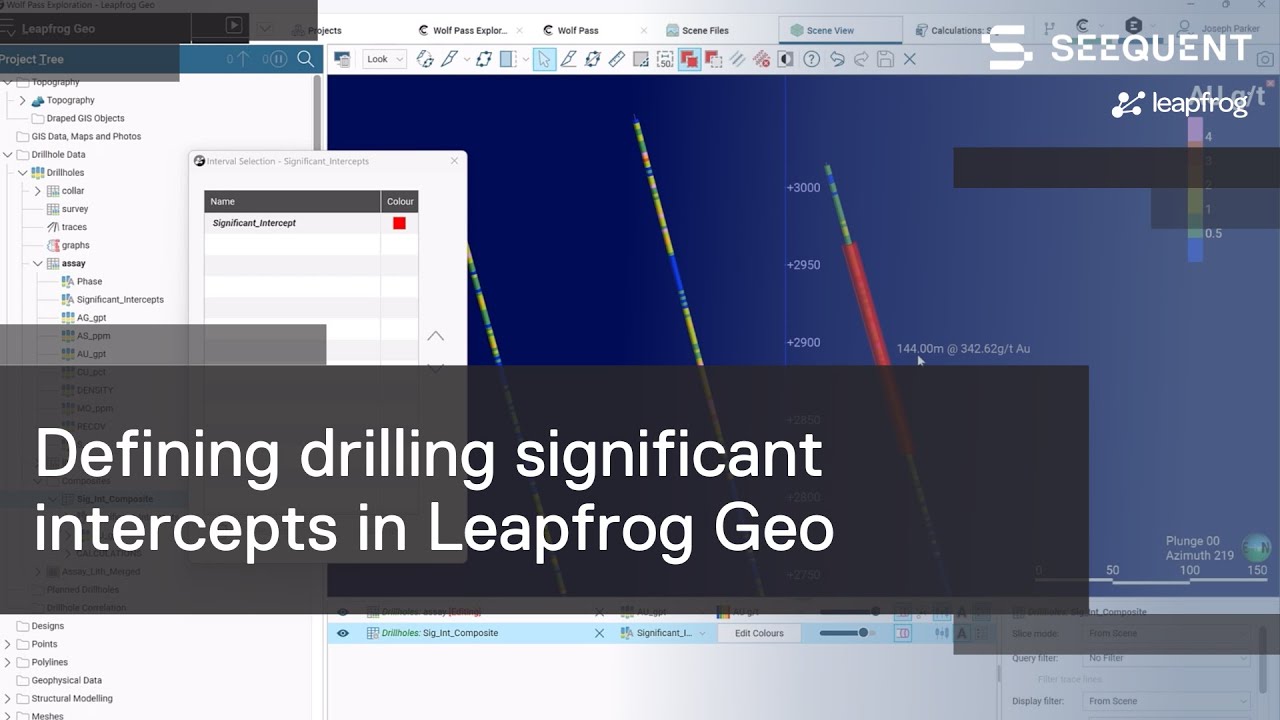Click the Edit Colours button
The image size is (1280, 720).
pos(760,633)
